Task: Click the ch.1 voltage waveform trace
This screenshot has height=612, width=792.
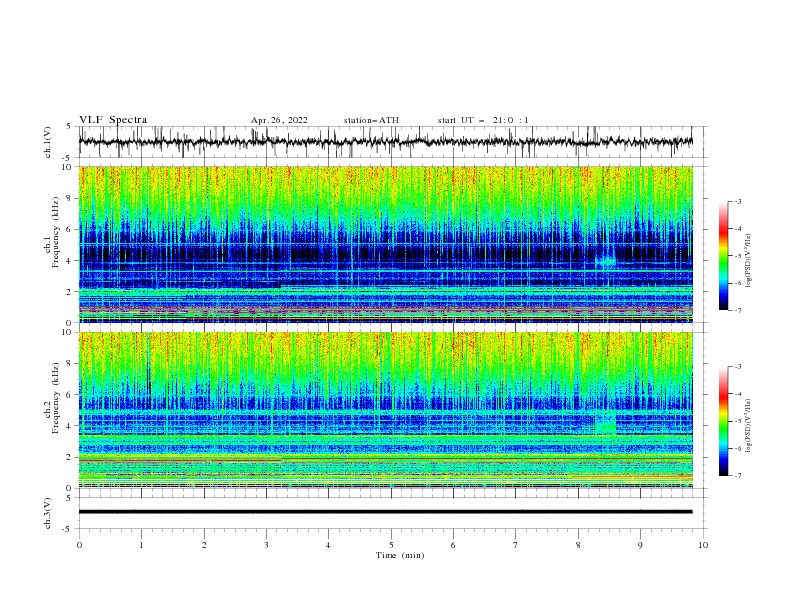Action: [385, 142]
